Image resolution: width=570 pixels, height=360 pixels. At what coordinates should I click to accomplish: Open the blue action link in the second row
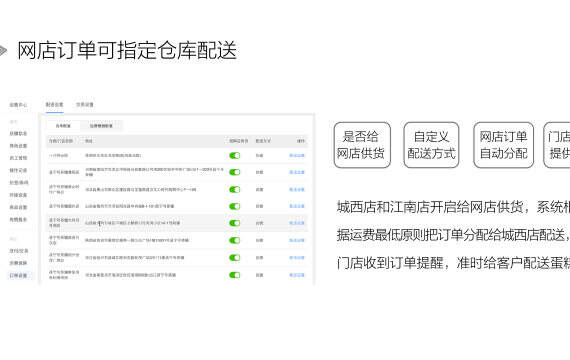point(297,172)
